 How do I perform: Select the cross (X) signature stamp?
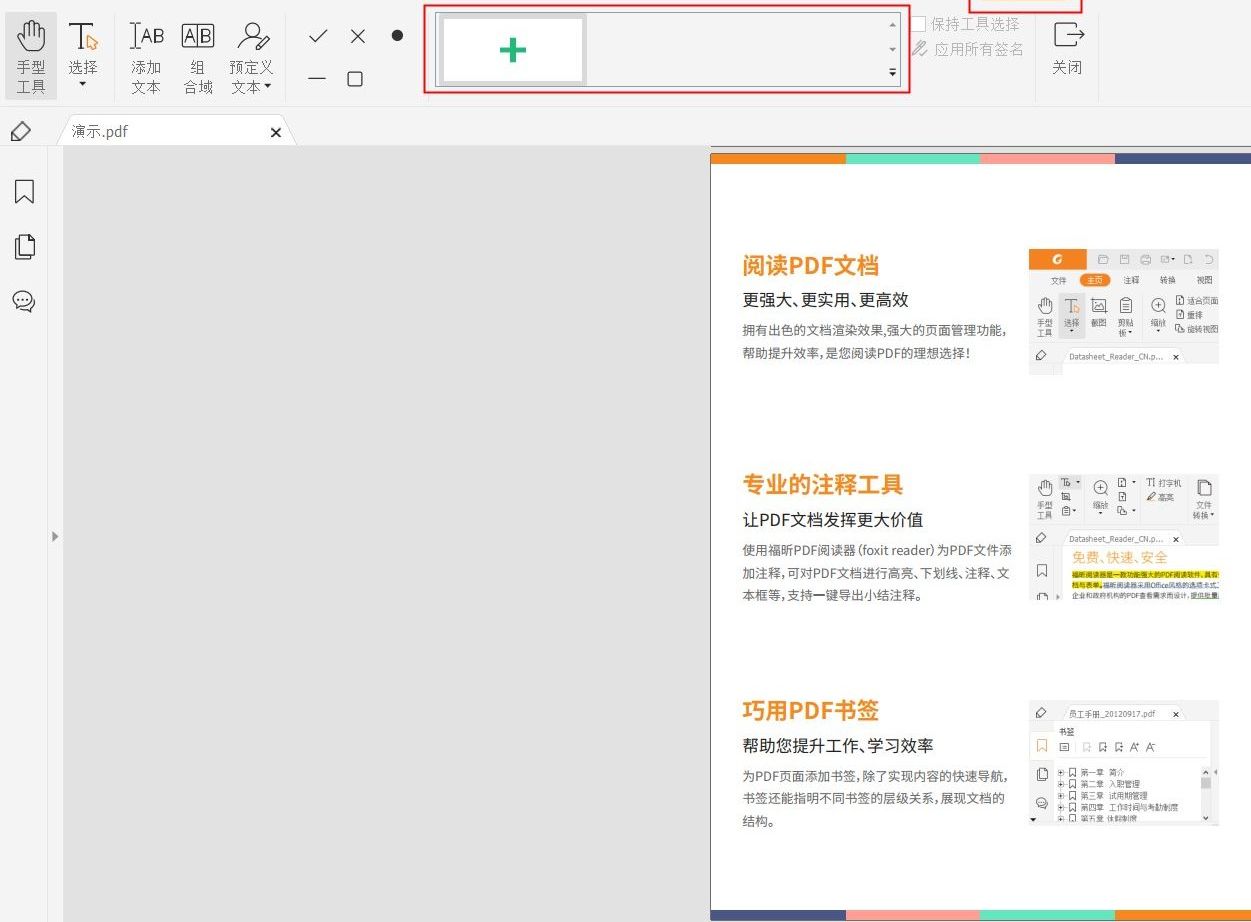click(357, 36)
